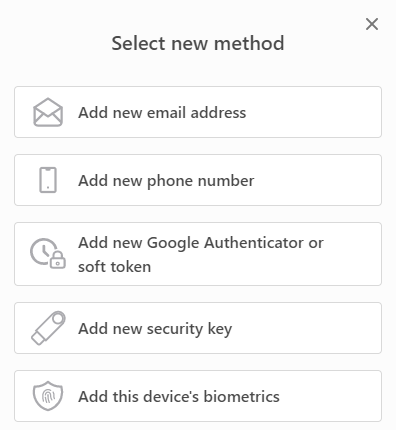Choose Add new email address option

[x=198, y=112]
